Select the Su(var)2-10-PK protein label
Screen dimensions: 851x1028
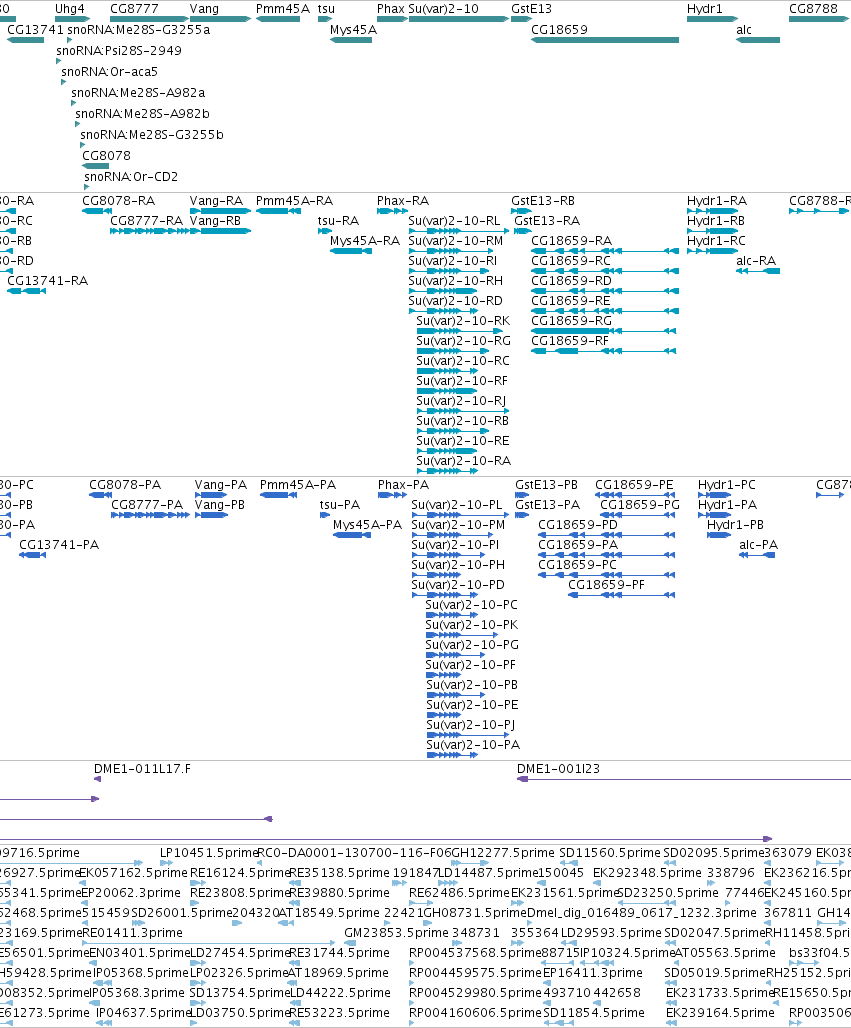(x=471, y=625)
